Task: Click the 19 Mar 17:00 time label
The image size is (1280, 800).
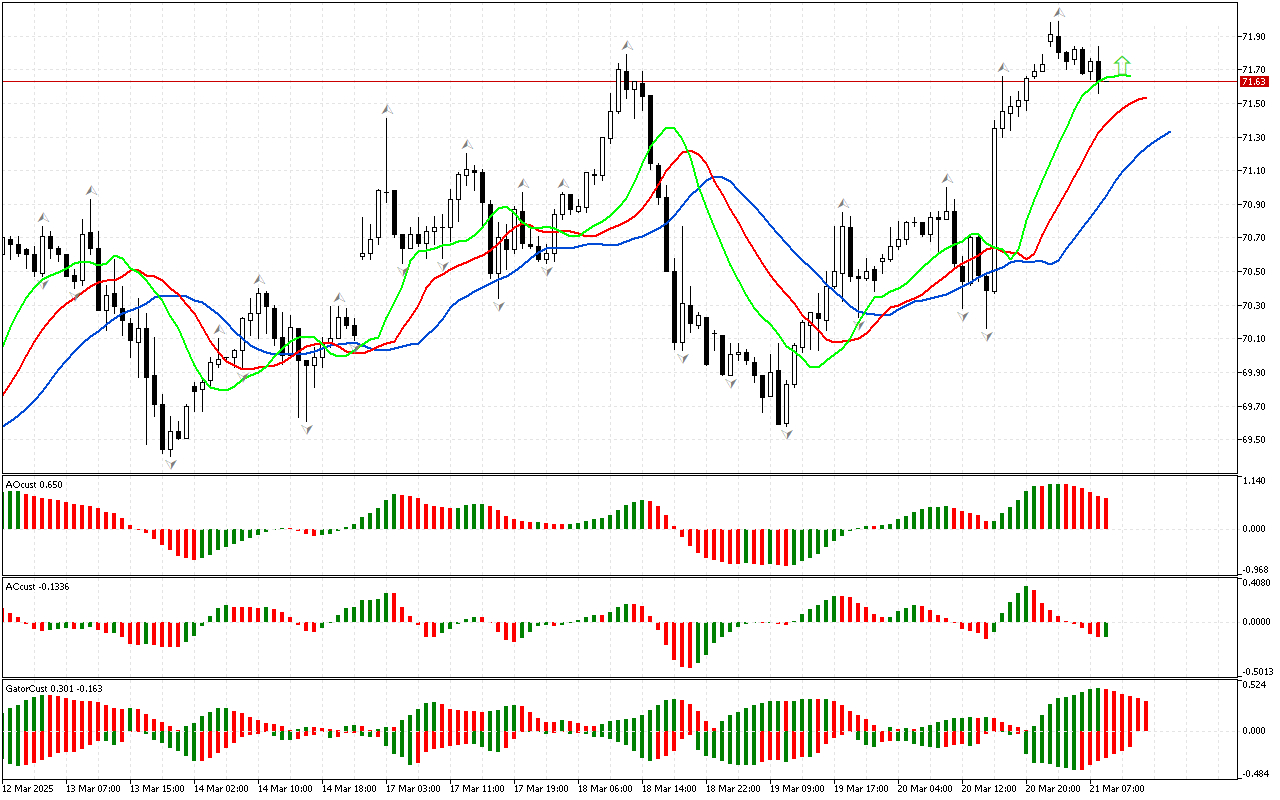Action: tap(862, 789)
